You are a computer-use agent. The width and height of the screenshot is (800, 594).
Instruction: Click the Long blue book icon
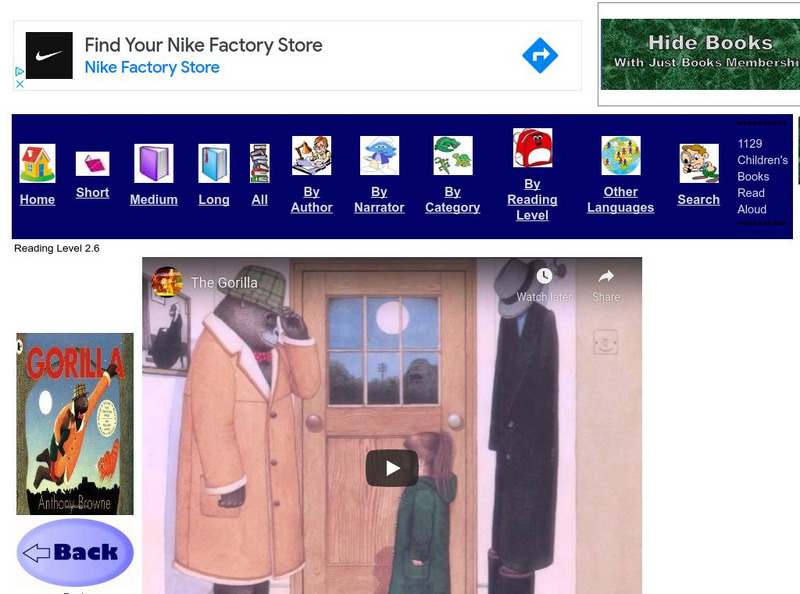(214, 163)
